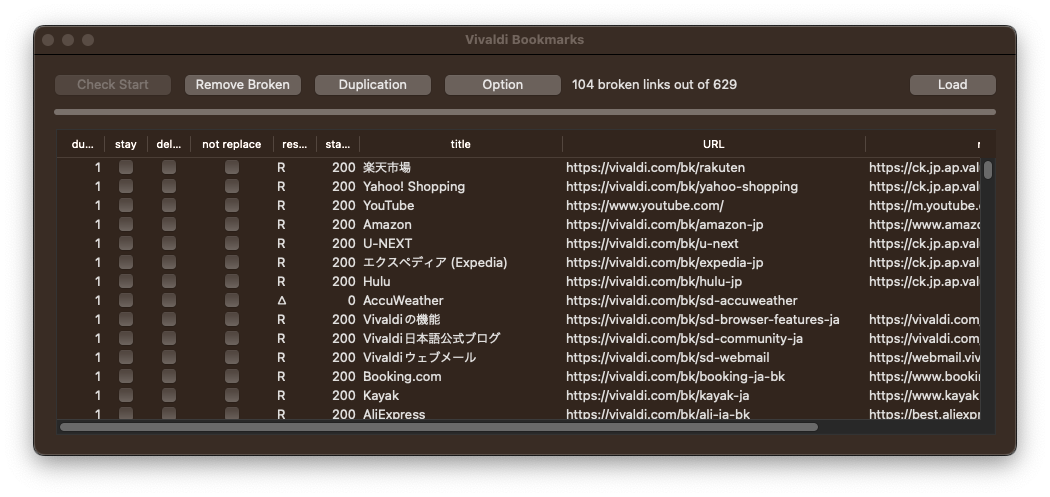The width and height of the screenshot is (1050, 497).
Task: Click the horizontal scrollbar thumb
Action: point(439,427)
